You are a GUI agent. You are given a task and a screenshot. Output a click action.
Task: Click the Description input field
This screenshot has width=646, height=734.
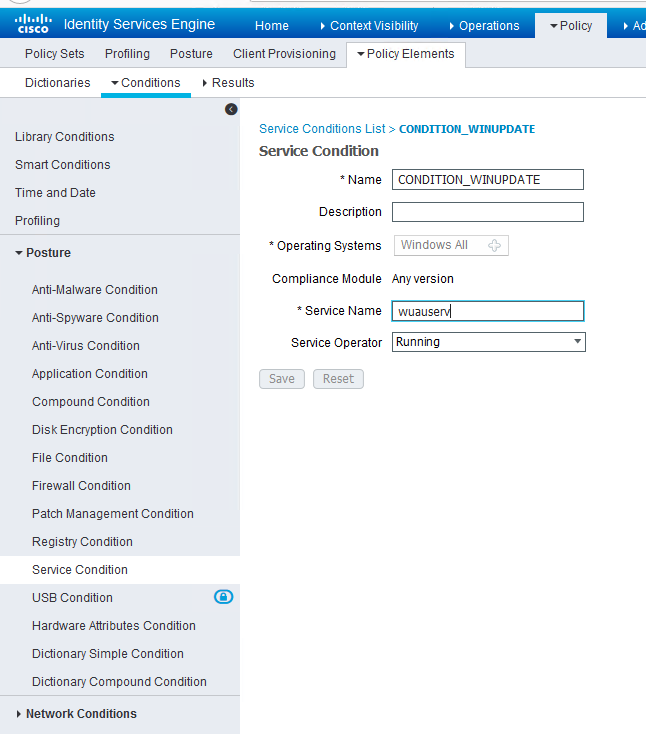[488, 212]
